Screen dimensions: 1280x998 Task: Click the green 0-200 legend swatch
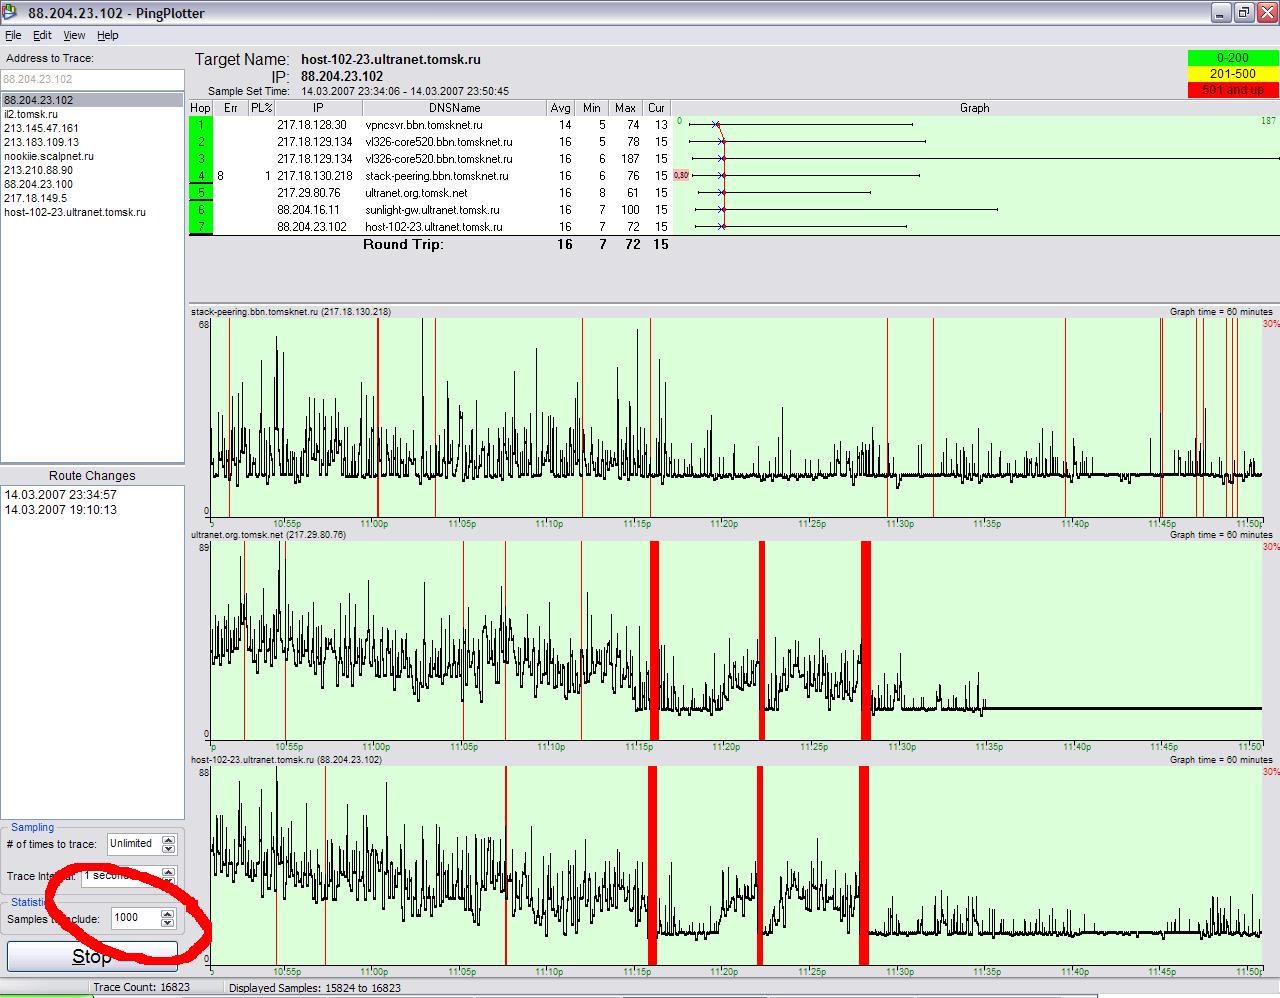coord(1232,59)
